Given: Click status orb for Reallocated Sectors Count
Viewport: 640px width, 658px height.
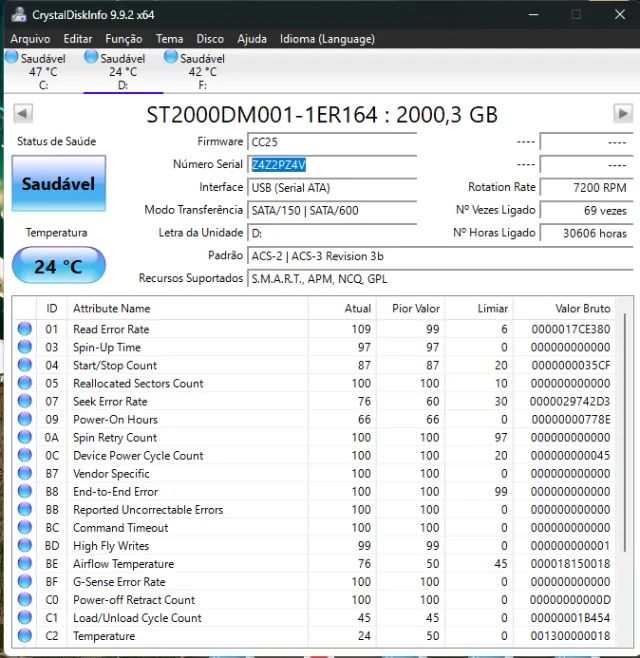Looking at the screenshot, I should coord(25,383).
